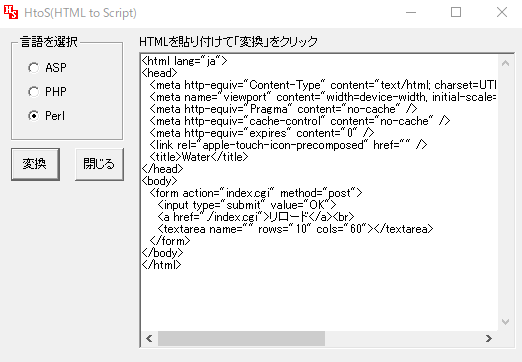Click the horizontal scrollbar thumb
The height and width of the screenshot is (362, 522).
tap(241, 339)
